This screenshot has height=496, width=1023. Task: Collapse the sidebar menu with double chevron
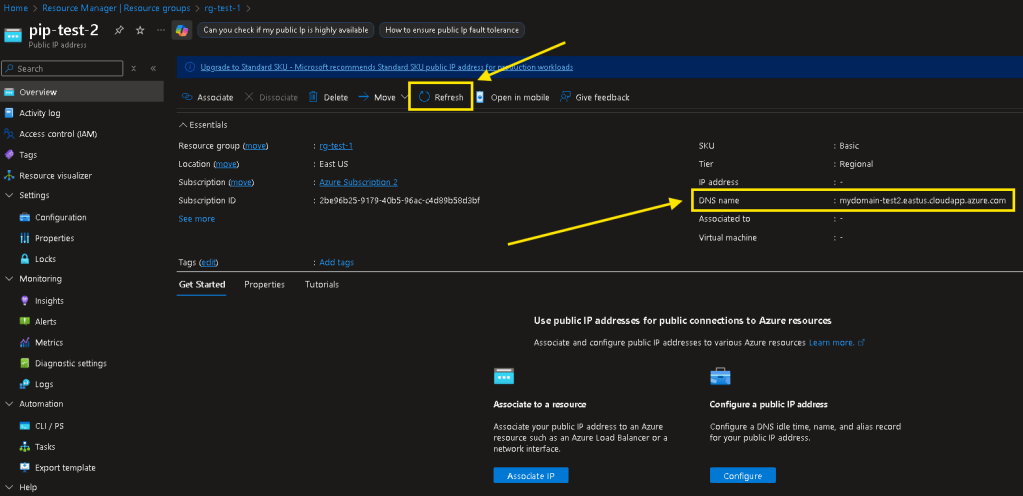153,69
